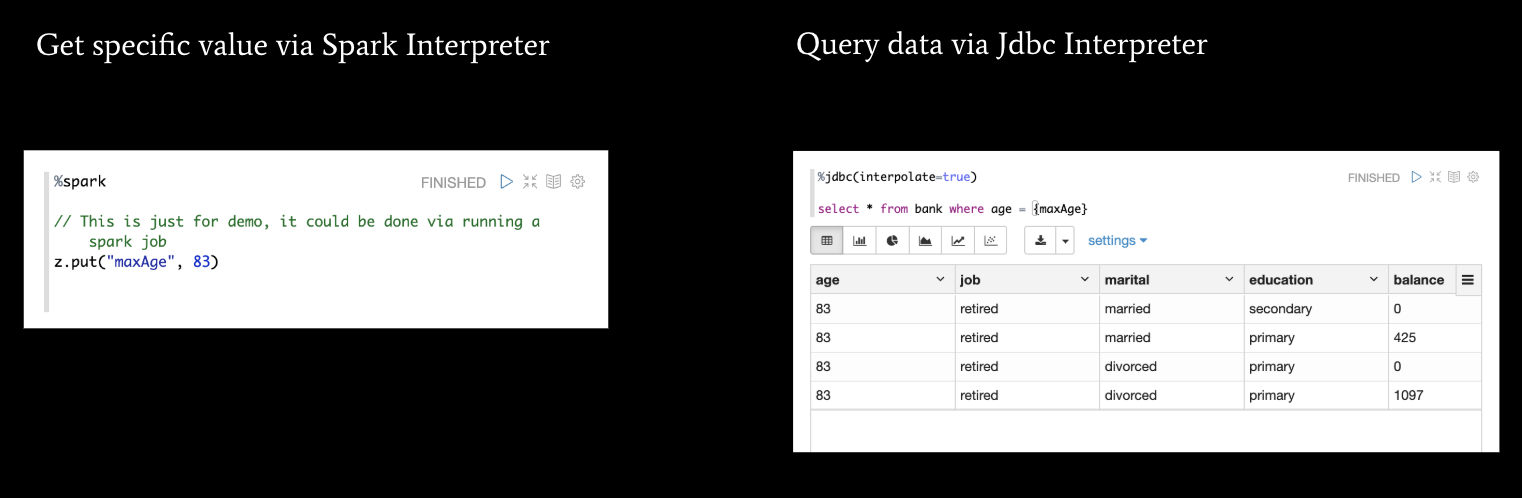The width and height of the screenshot is (1522, 498).
Task: Toggle output book icon in %jdbc paragraph
Action: click(x=1454, y=177)
